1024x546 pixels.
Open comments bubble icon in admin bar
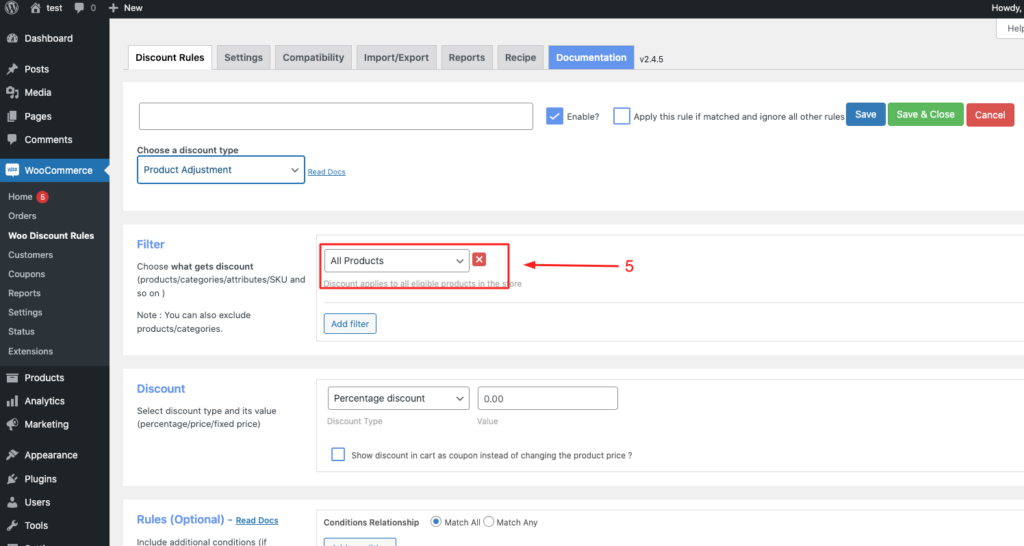point(79,8)
